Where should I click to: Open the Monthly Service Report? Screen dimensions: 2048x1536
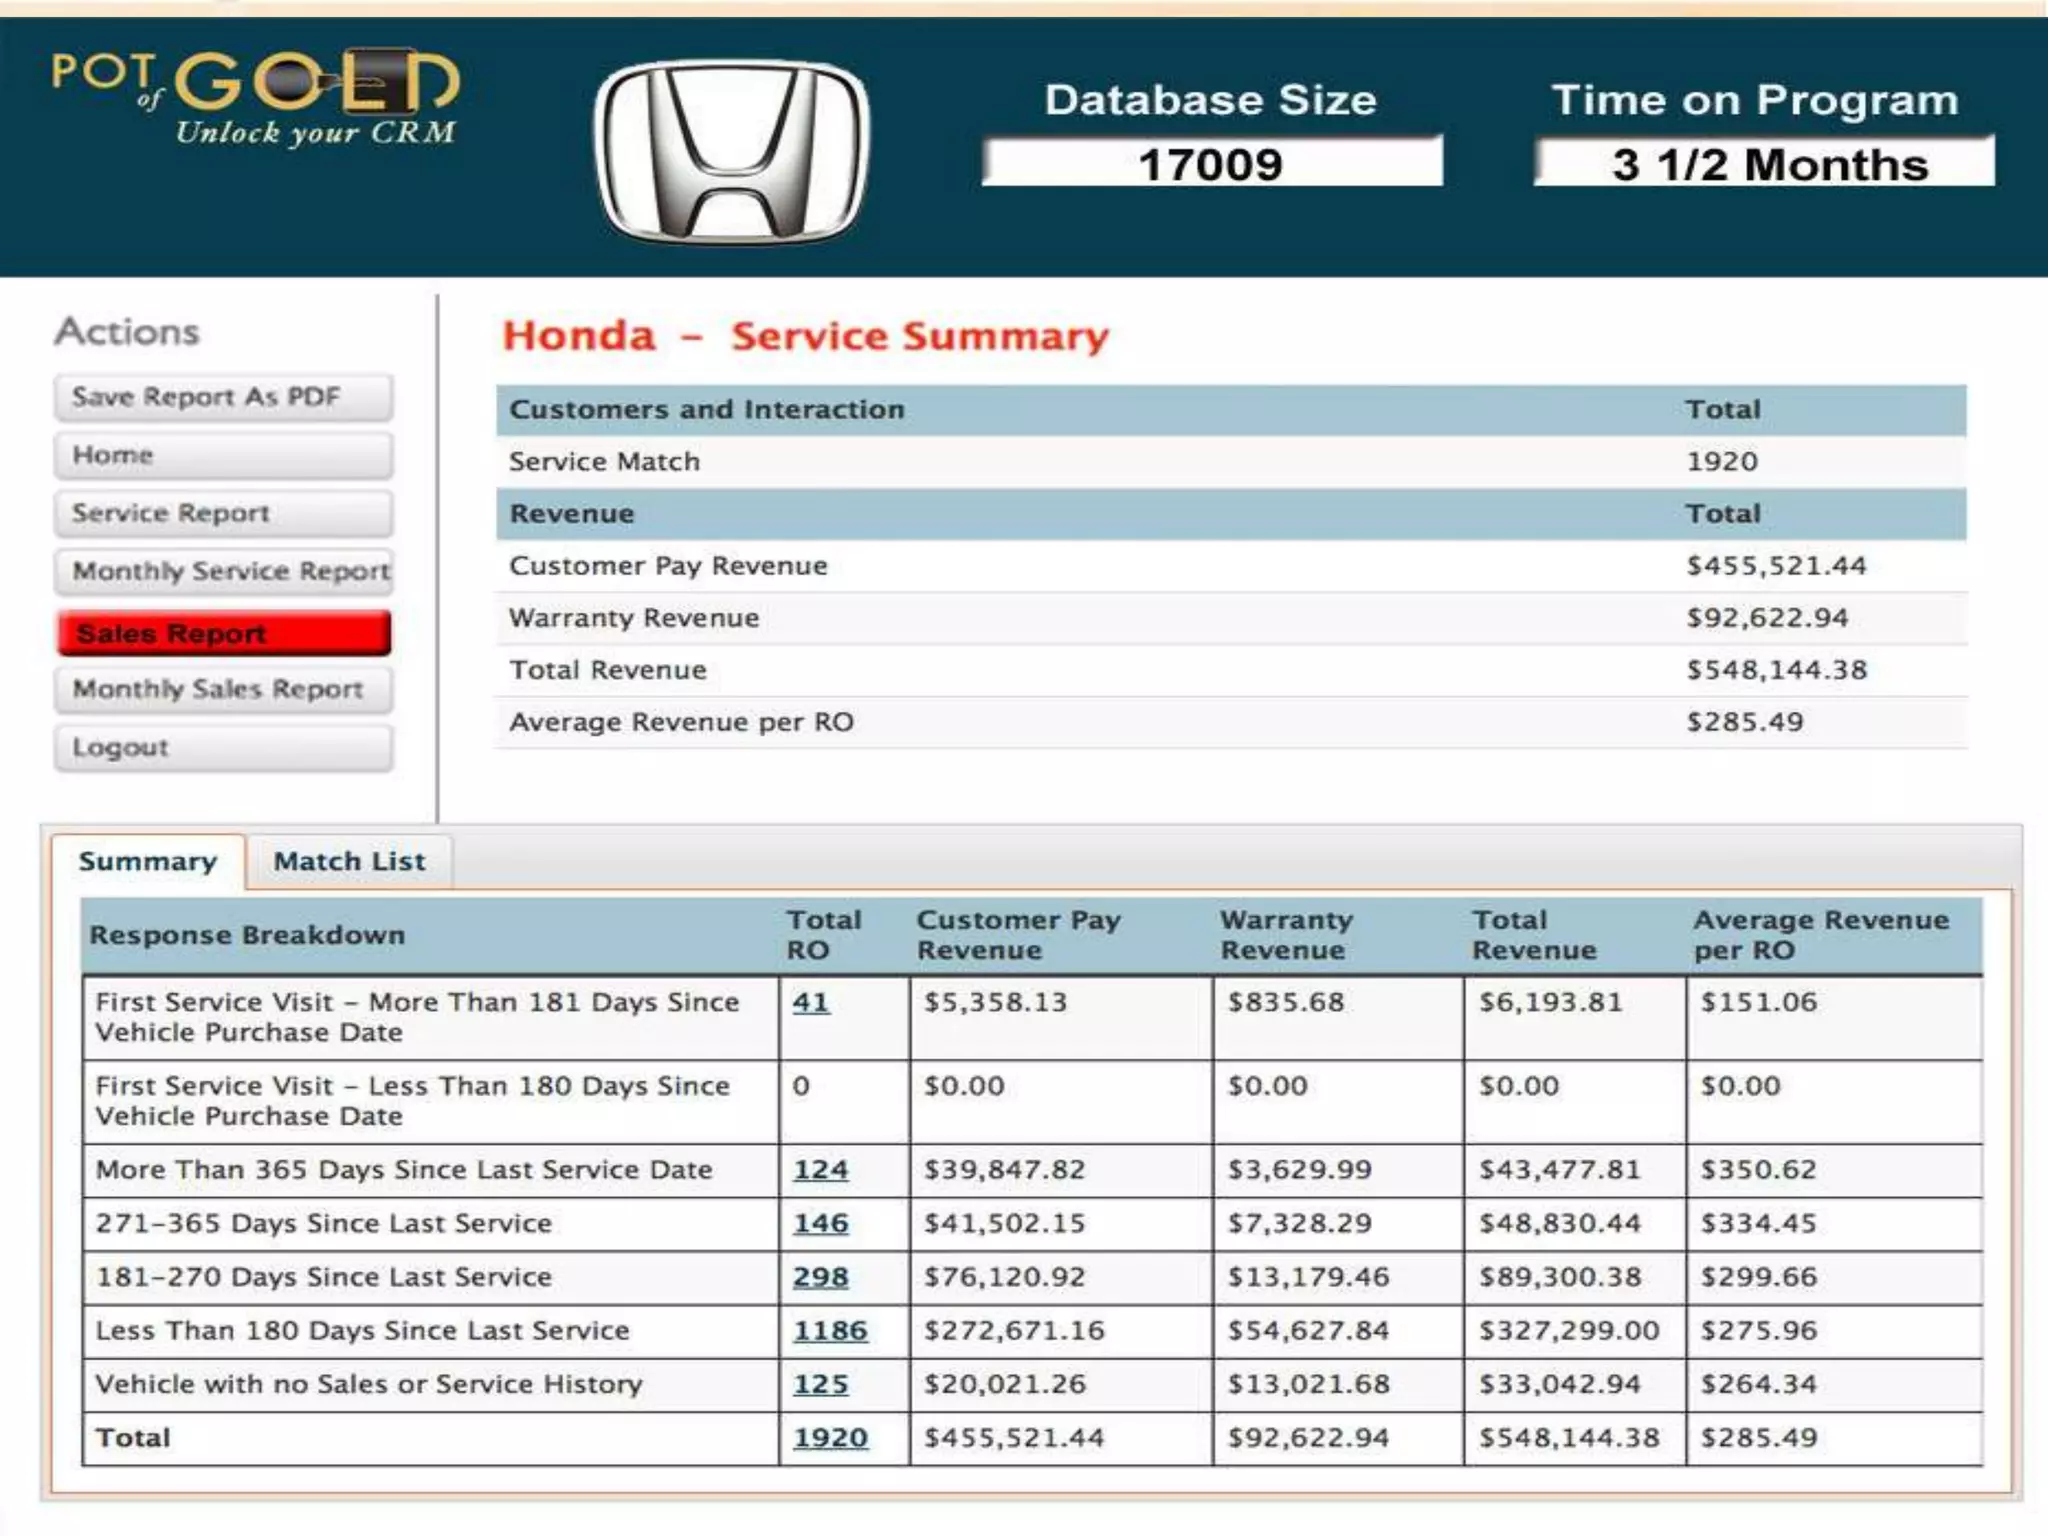pos(223,572)
